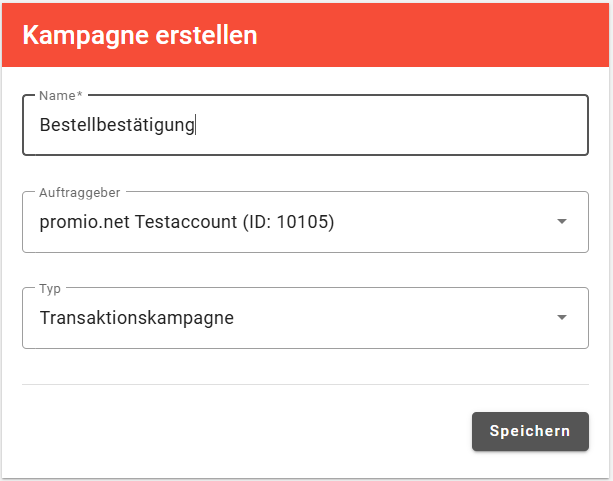Screen dimensions: 613x481
Task: Click the divider line above Speichern
Action: point(305,384)
